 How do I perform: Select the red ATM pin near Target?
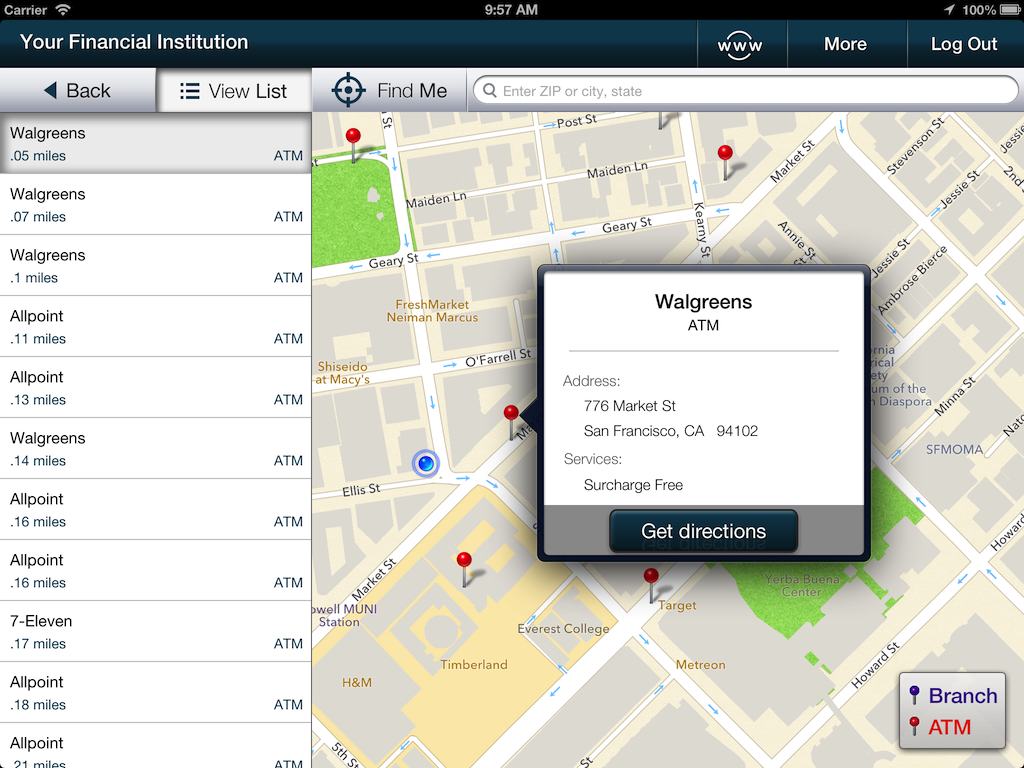click(651, 574)
